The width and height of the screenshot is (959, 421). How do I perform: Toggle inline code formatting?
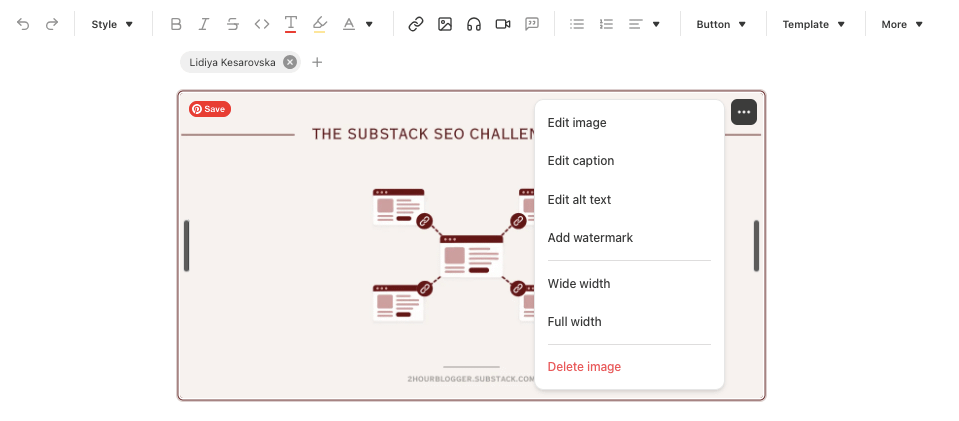[x=262, y=24]
